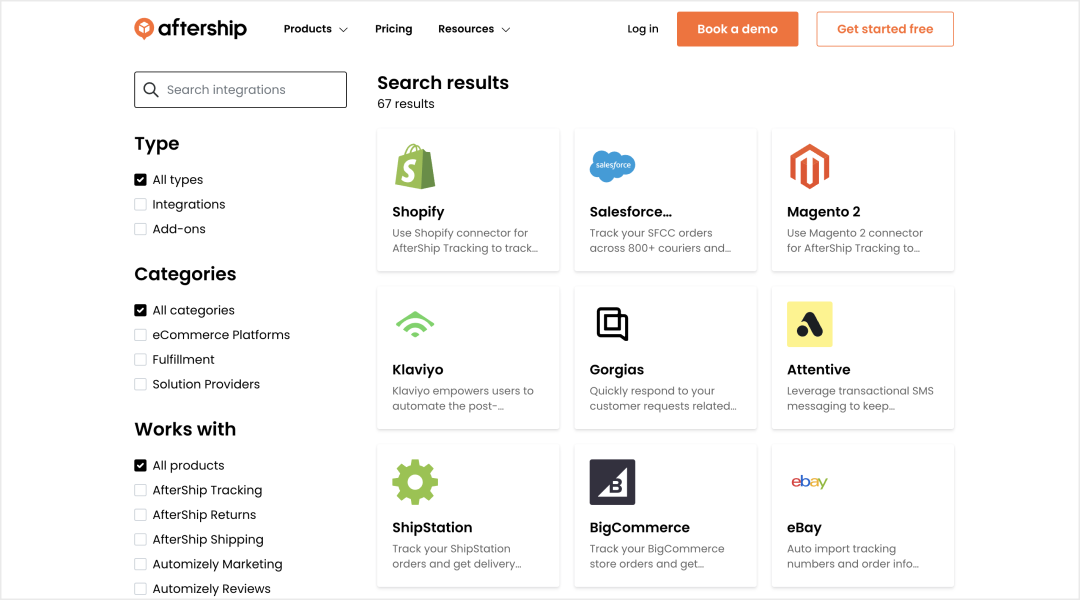Screen dimensions: 1080x600
Task: Click the Book a demo button
Action: click(x=738, y=29)
